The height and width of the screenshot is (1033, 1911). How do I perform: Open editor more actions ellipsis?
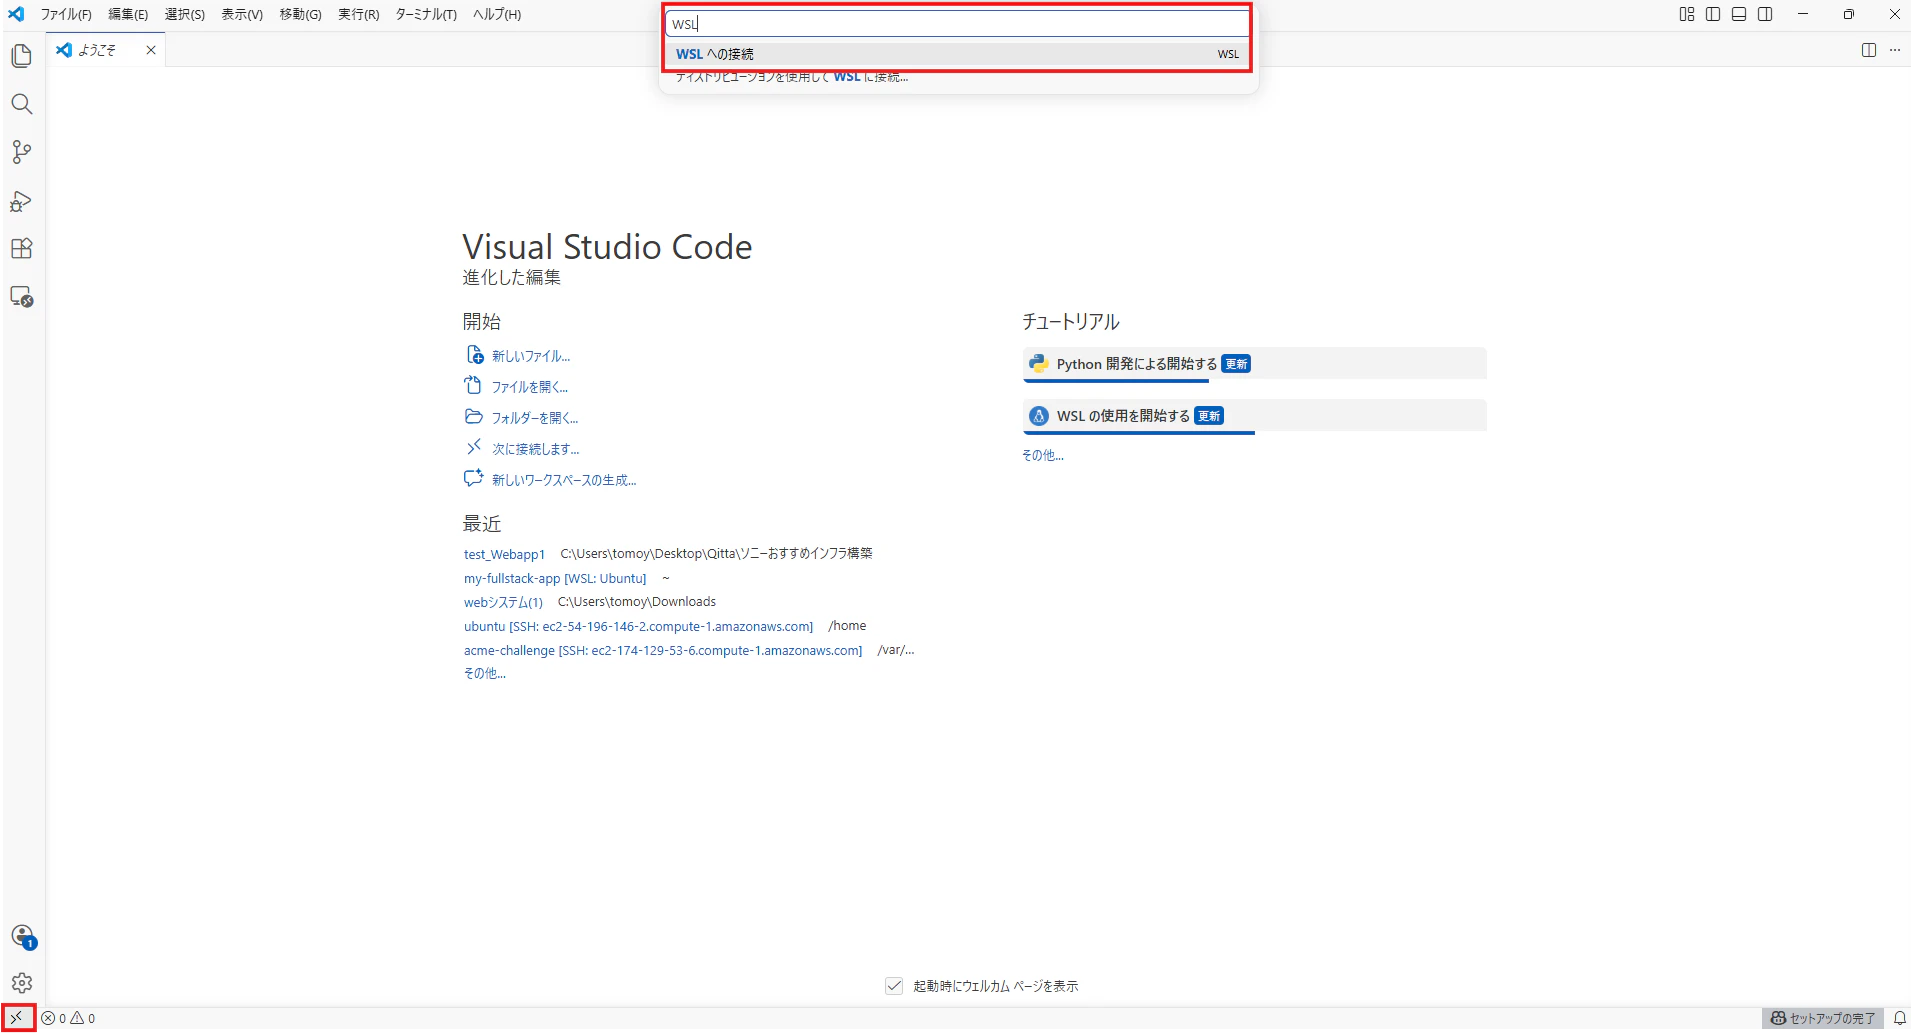click(x=1895, y=50)
